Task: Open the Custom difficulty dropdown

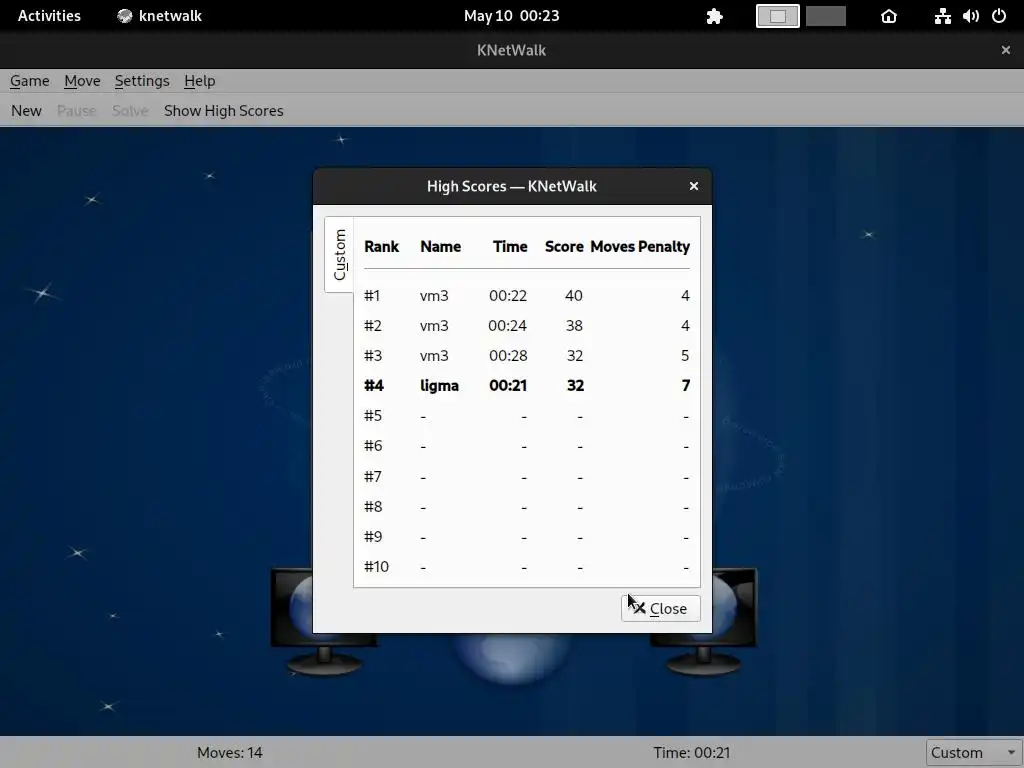Action: 974,752
